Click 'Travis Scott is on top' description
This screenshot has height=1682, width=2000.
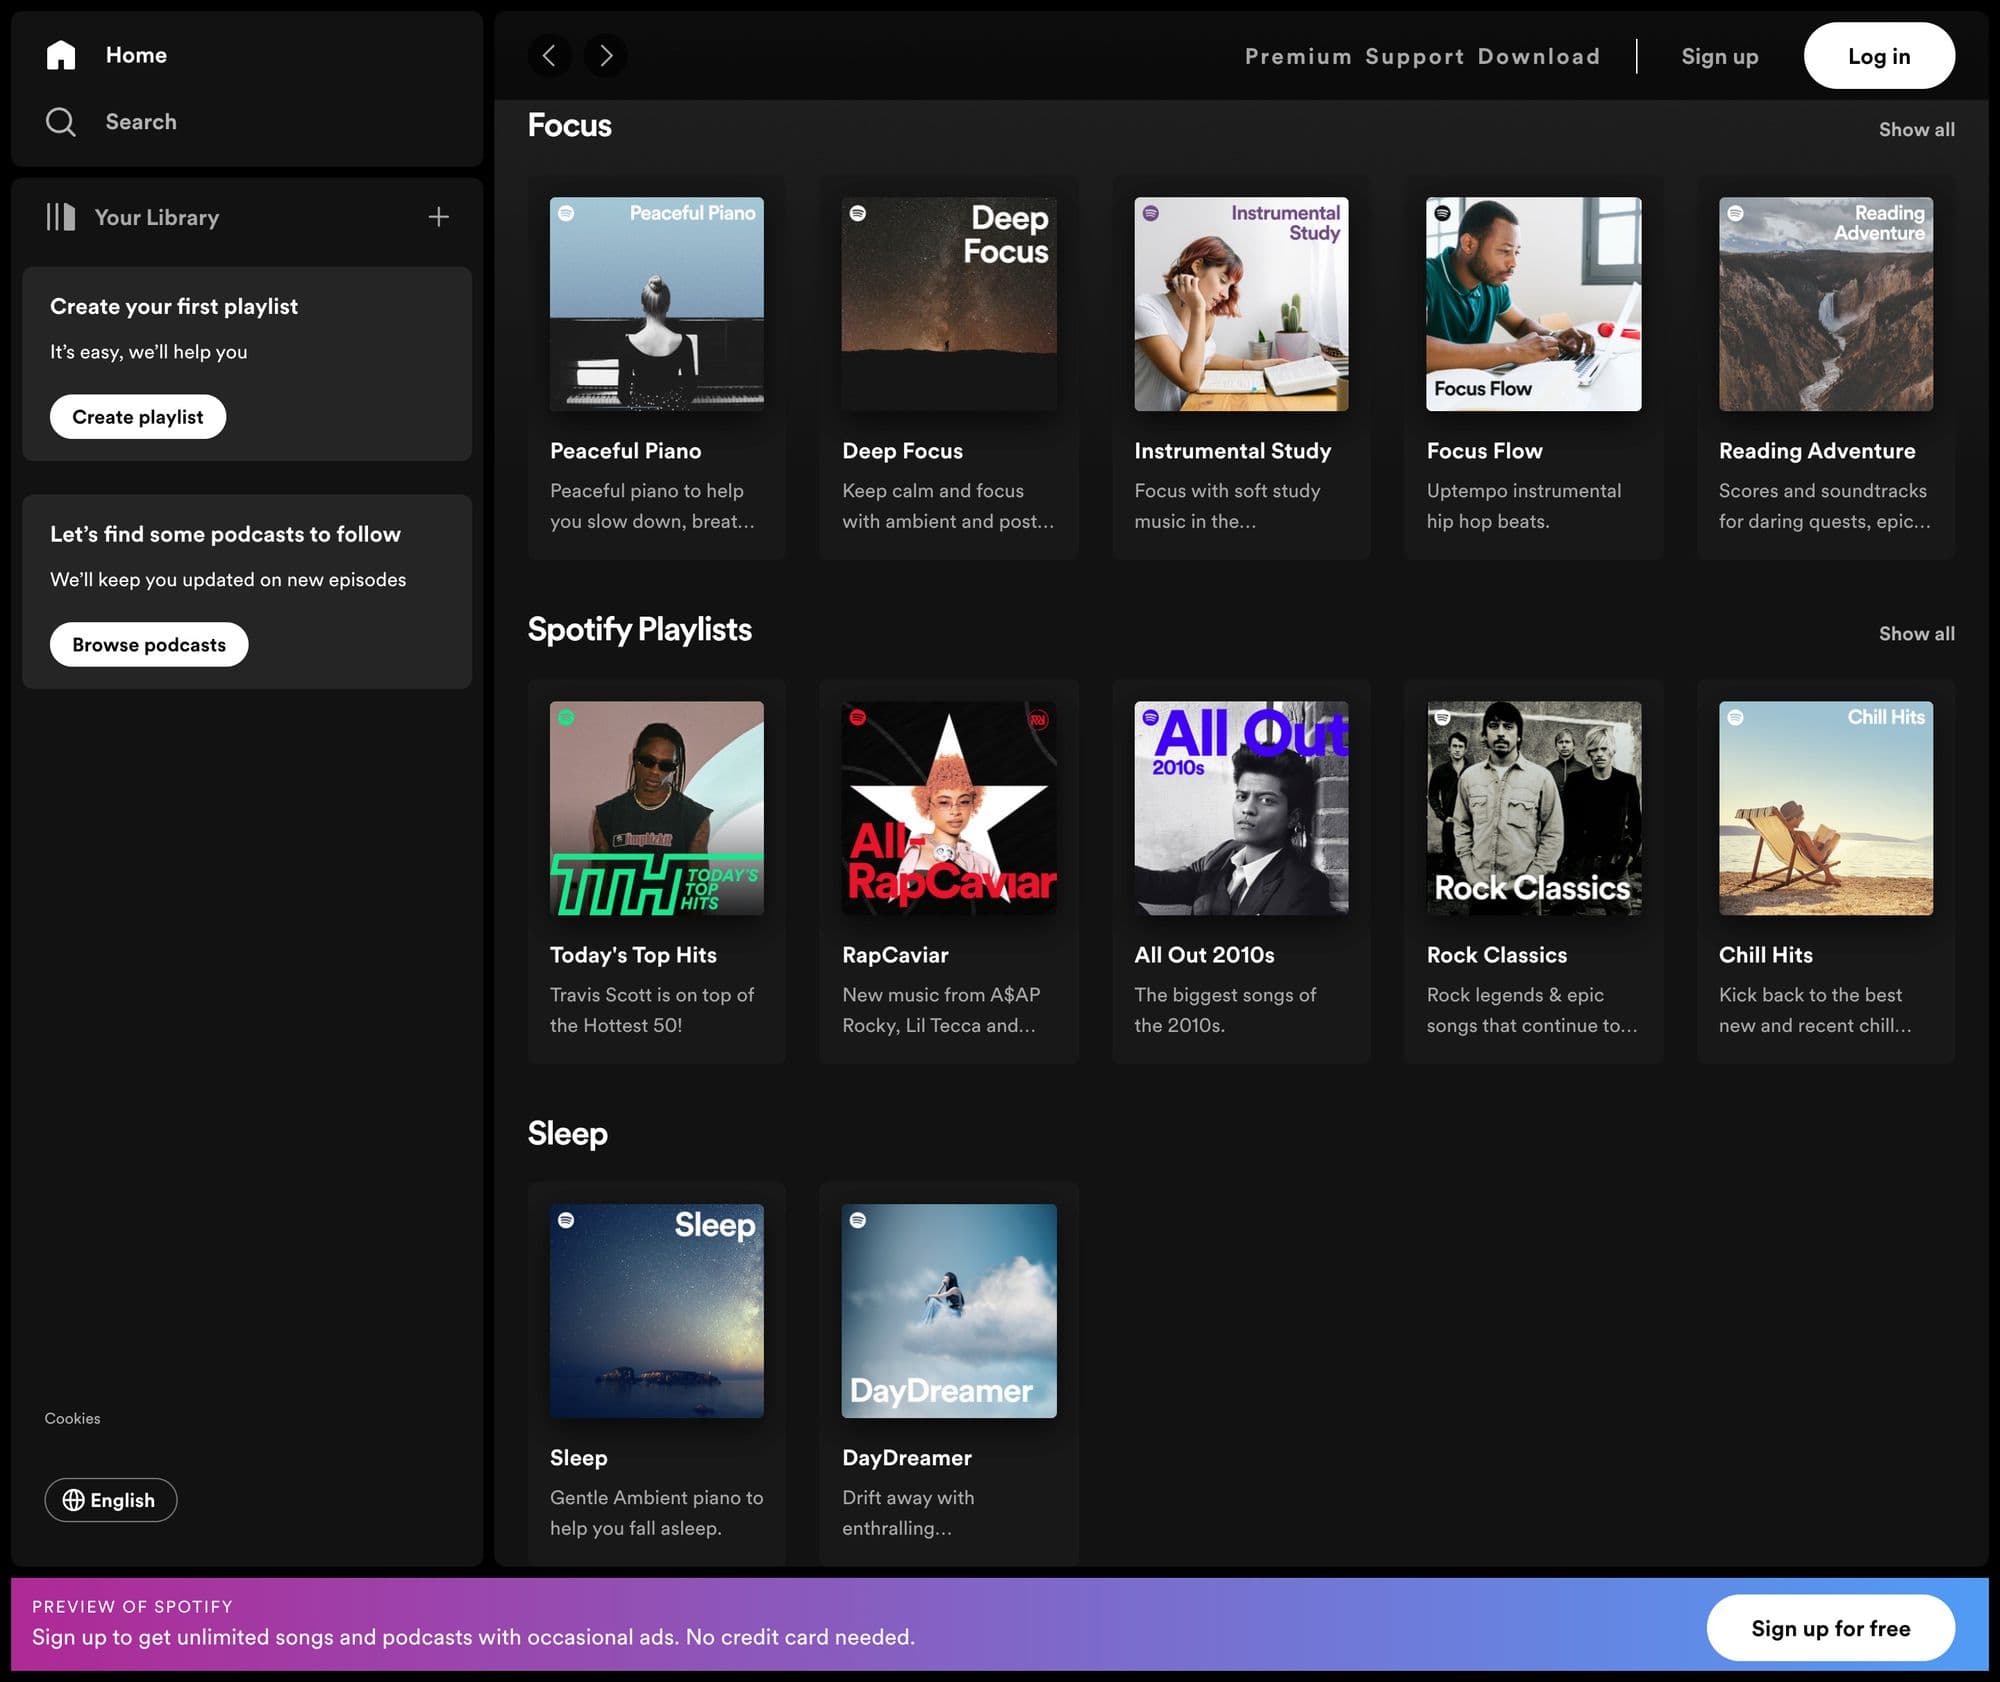(x=652, y=1010)
